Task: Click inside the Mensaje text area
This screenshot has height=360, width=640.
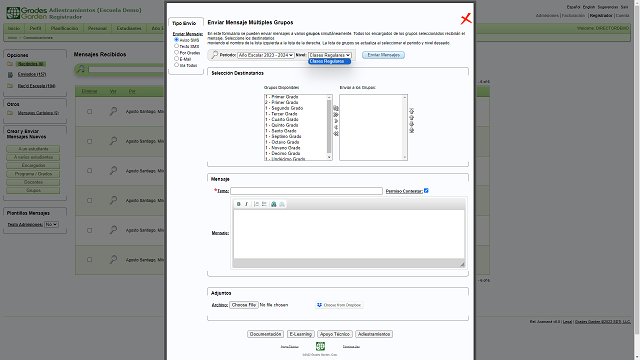Action: pyautogui.click(x=349, y=234)
